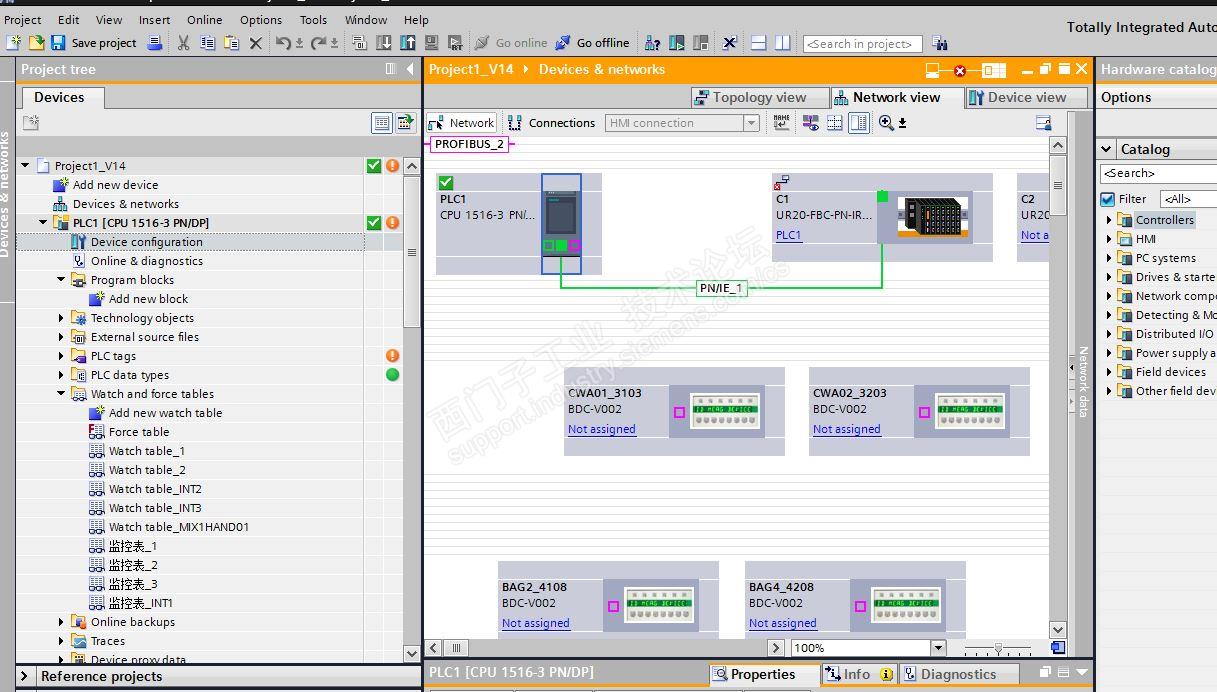Viewport: 1217px width, 692px height.
Task: Select the PLC1 CPU device image
Action: click(x=561, y=224)
